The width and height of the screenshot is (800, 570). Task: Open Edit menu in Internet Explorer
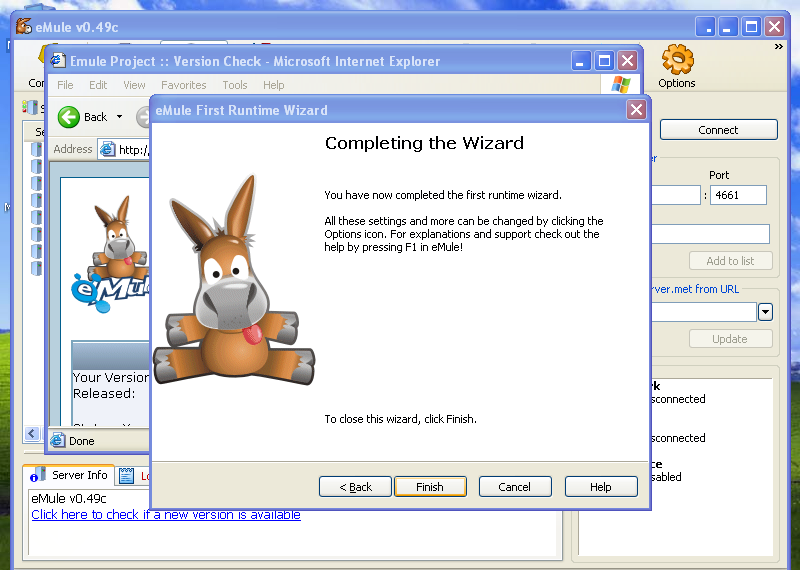click(98, 85)
